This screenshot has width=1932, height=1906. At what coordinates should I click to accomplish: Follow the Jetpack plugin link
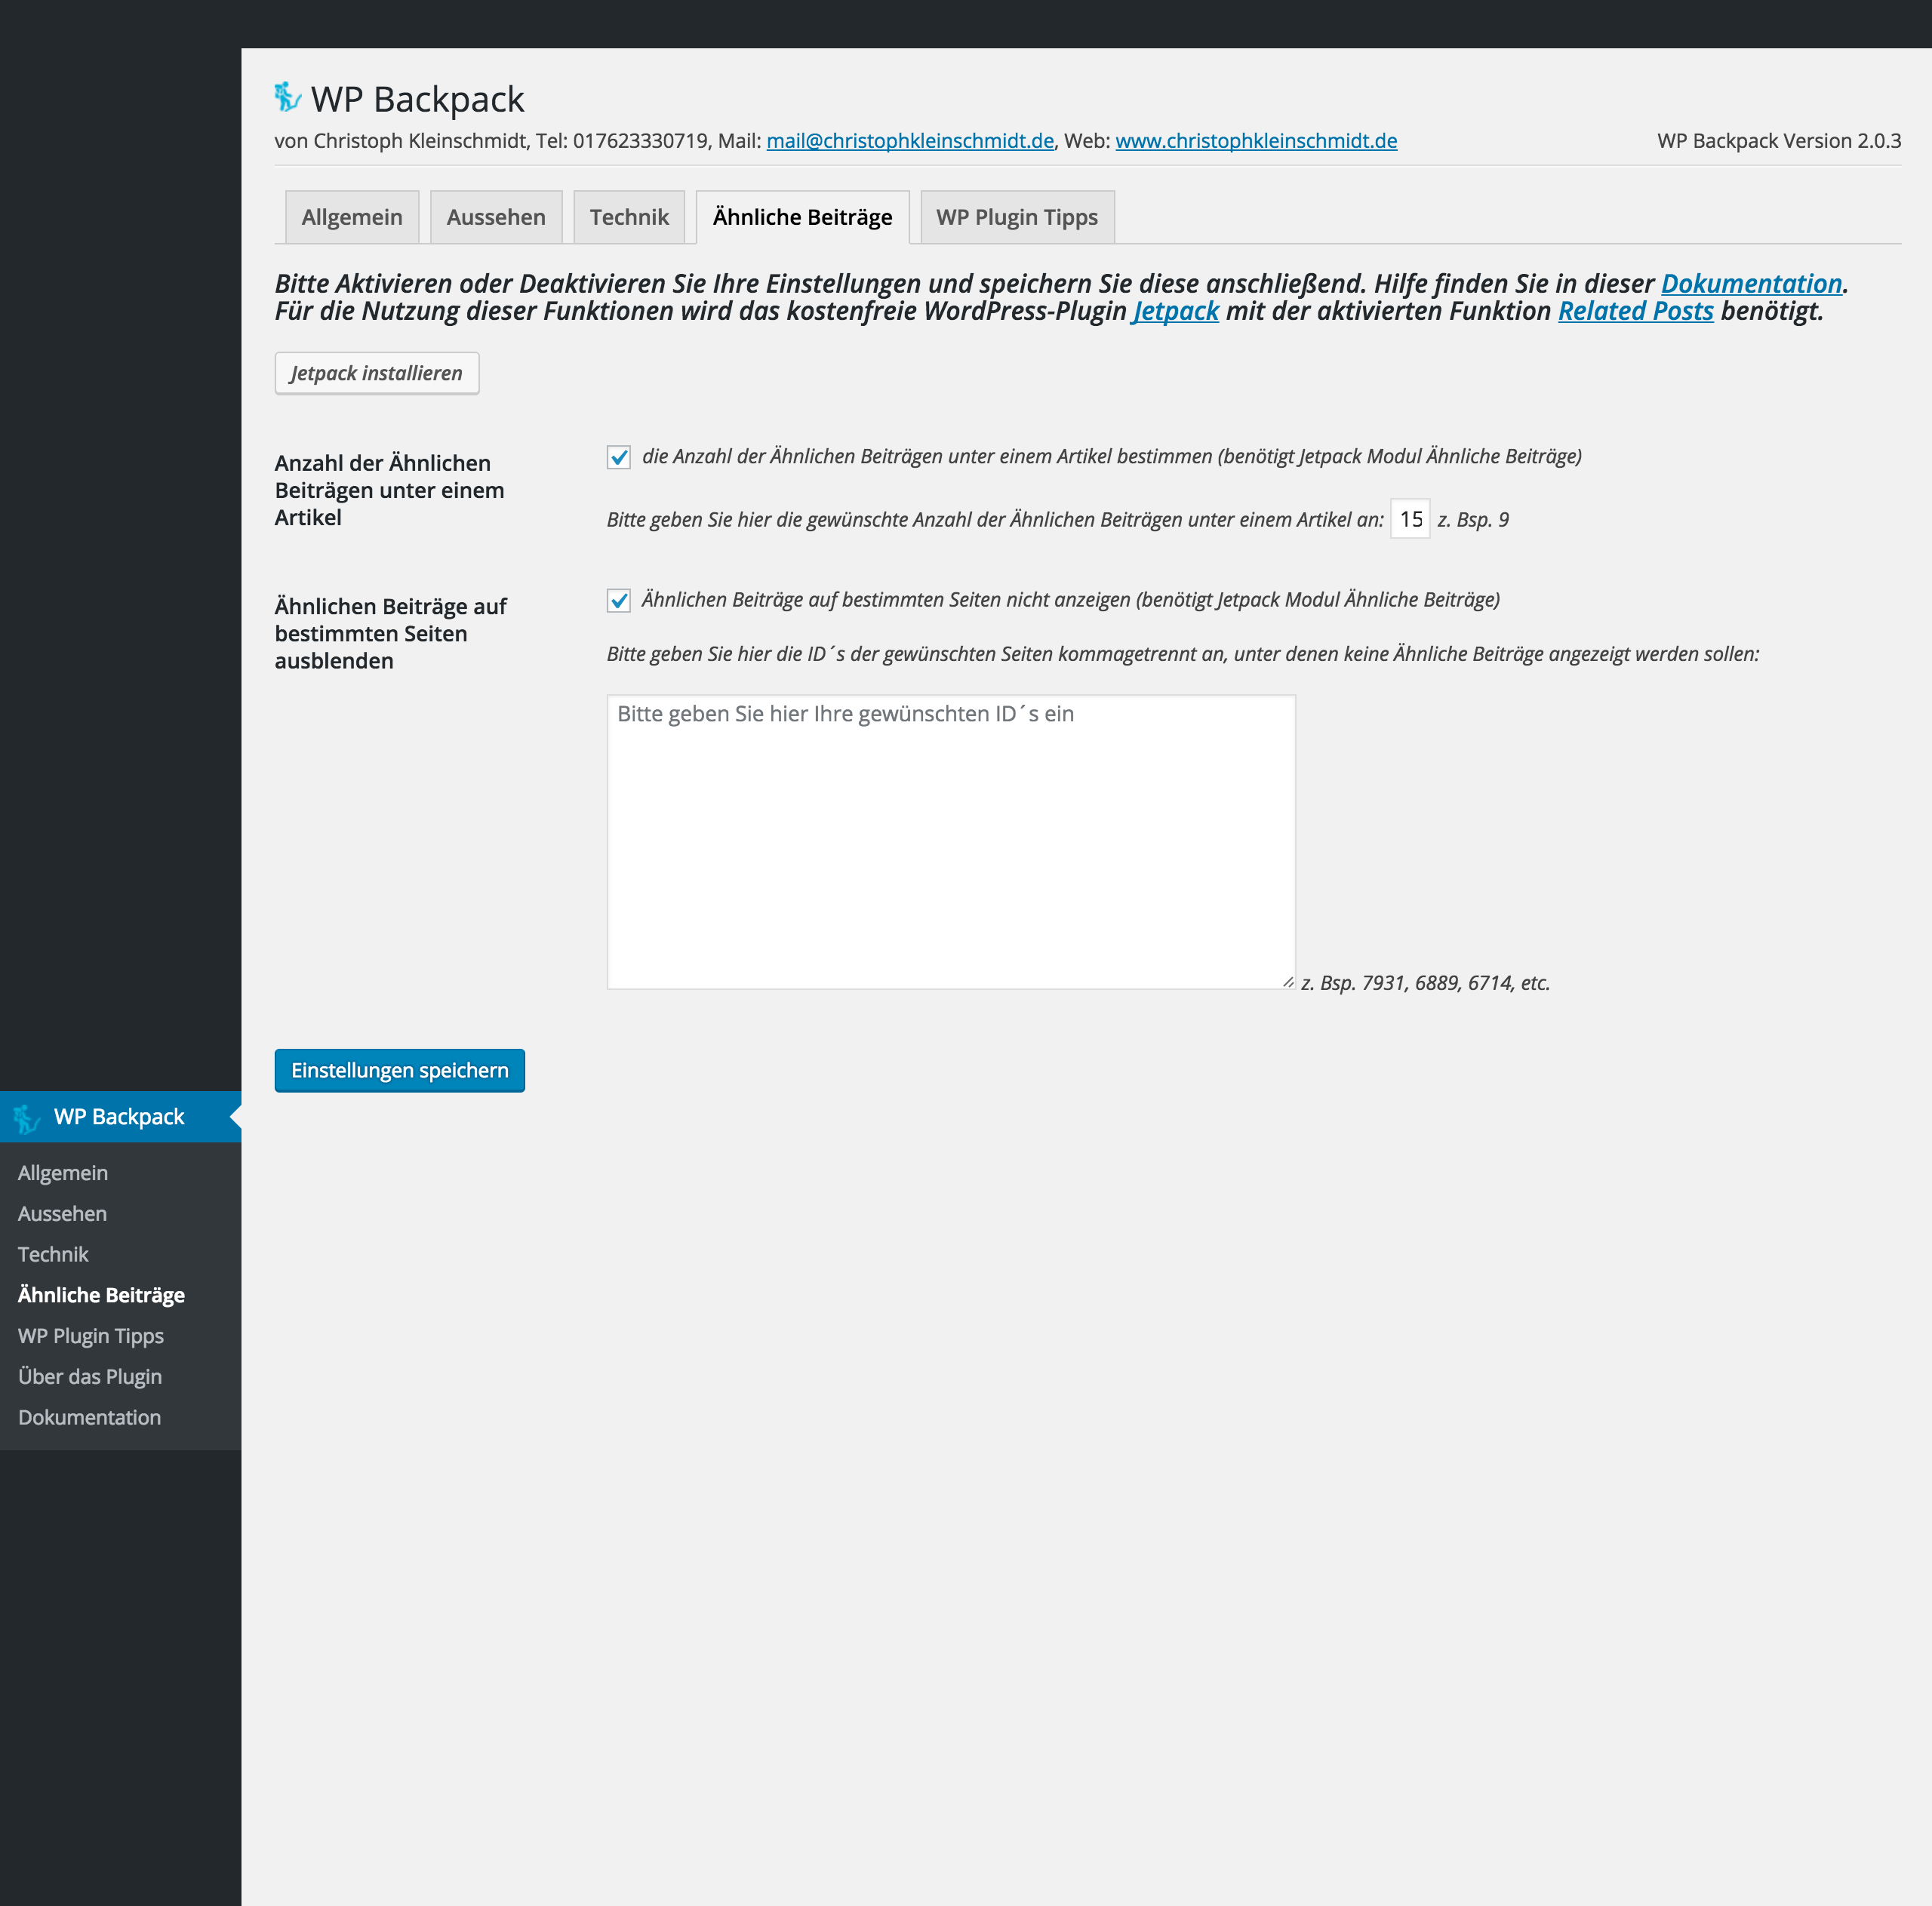(x=1175, y=311)
